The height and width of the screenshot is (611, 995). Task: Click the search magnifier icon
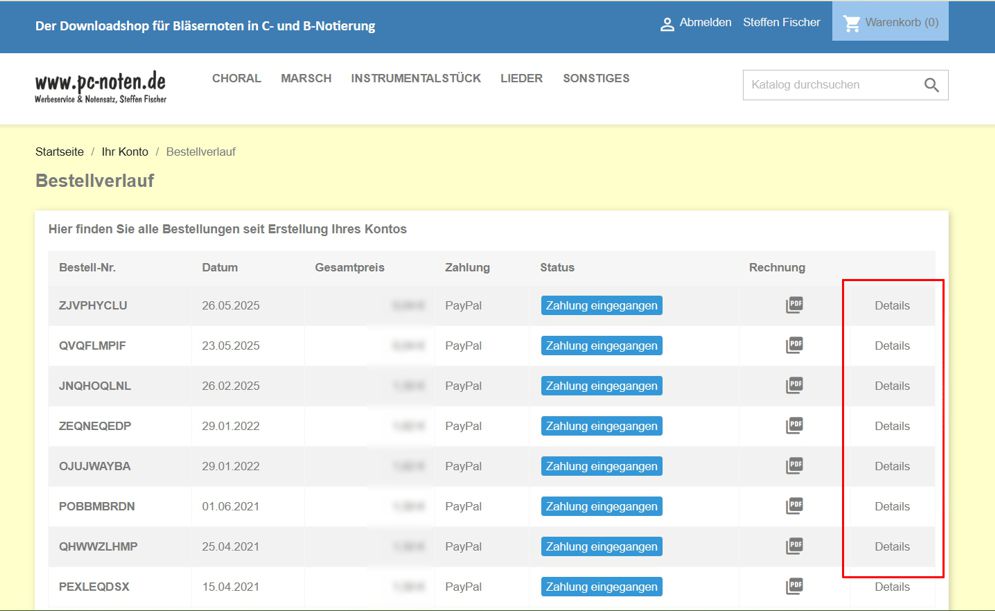tap(931, 85)
